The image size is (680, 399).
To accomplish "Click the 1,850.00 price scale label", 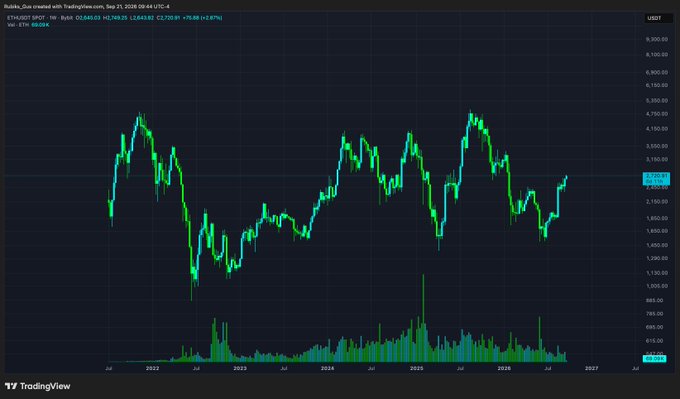I will pos(657,218).
